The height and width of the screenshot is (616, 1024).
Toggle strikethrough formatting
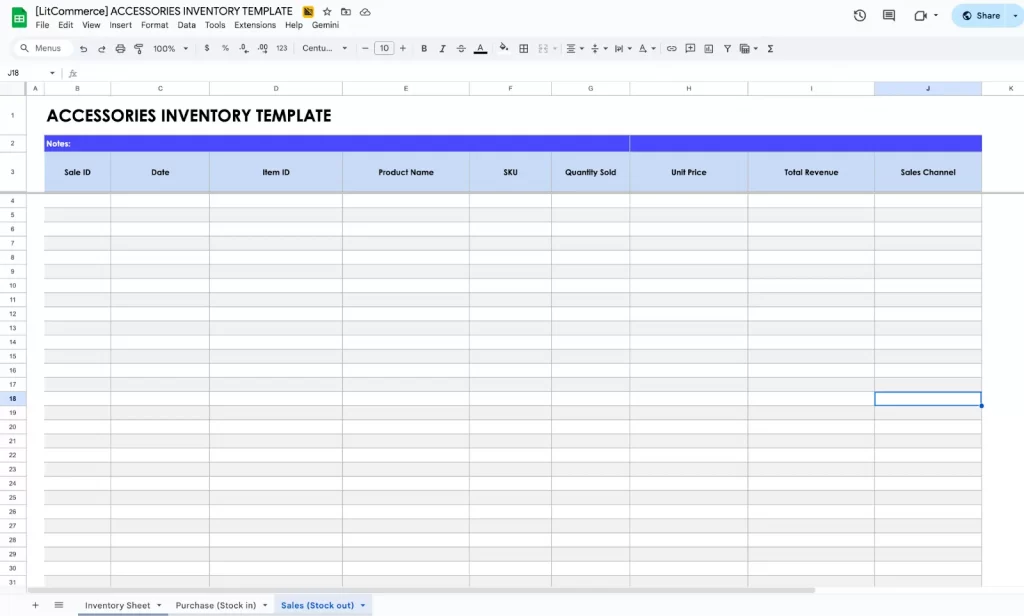click(461, 48)
